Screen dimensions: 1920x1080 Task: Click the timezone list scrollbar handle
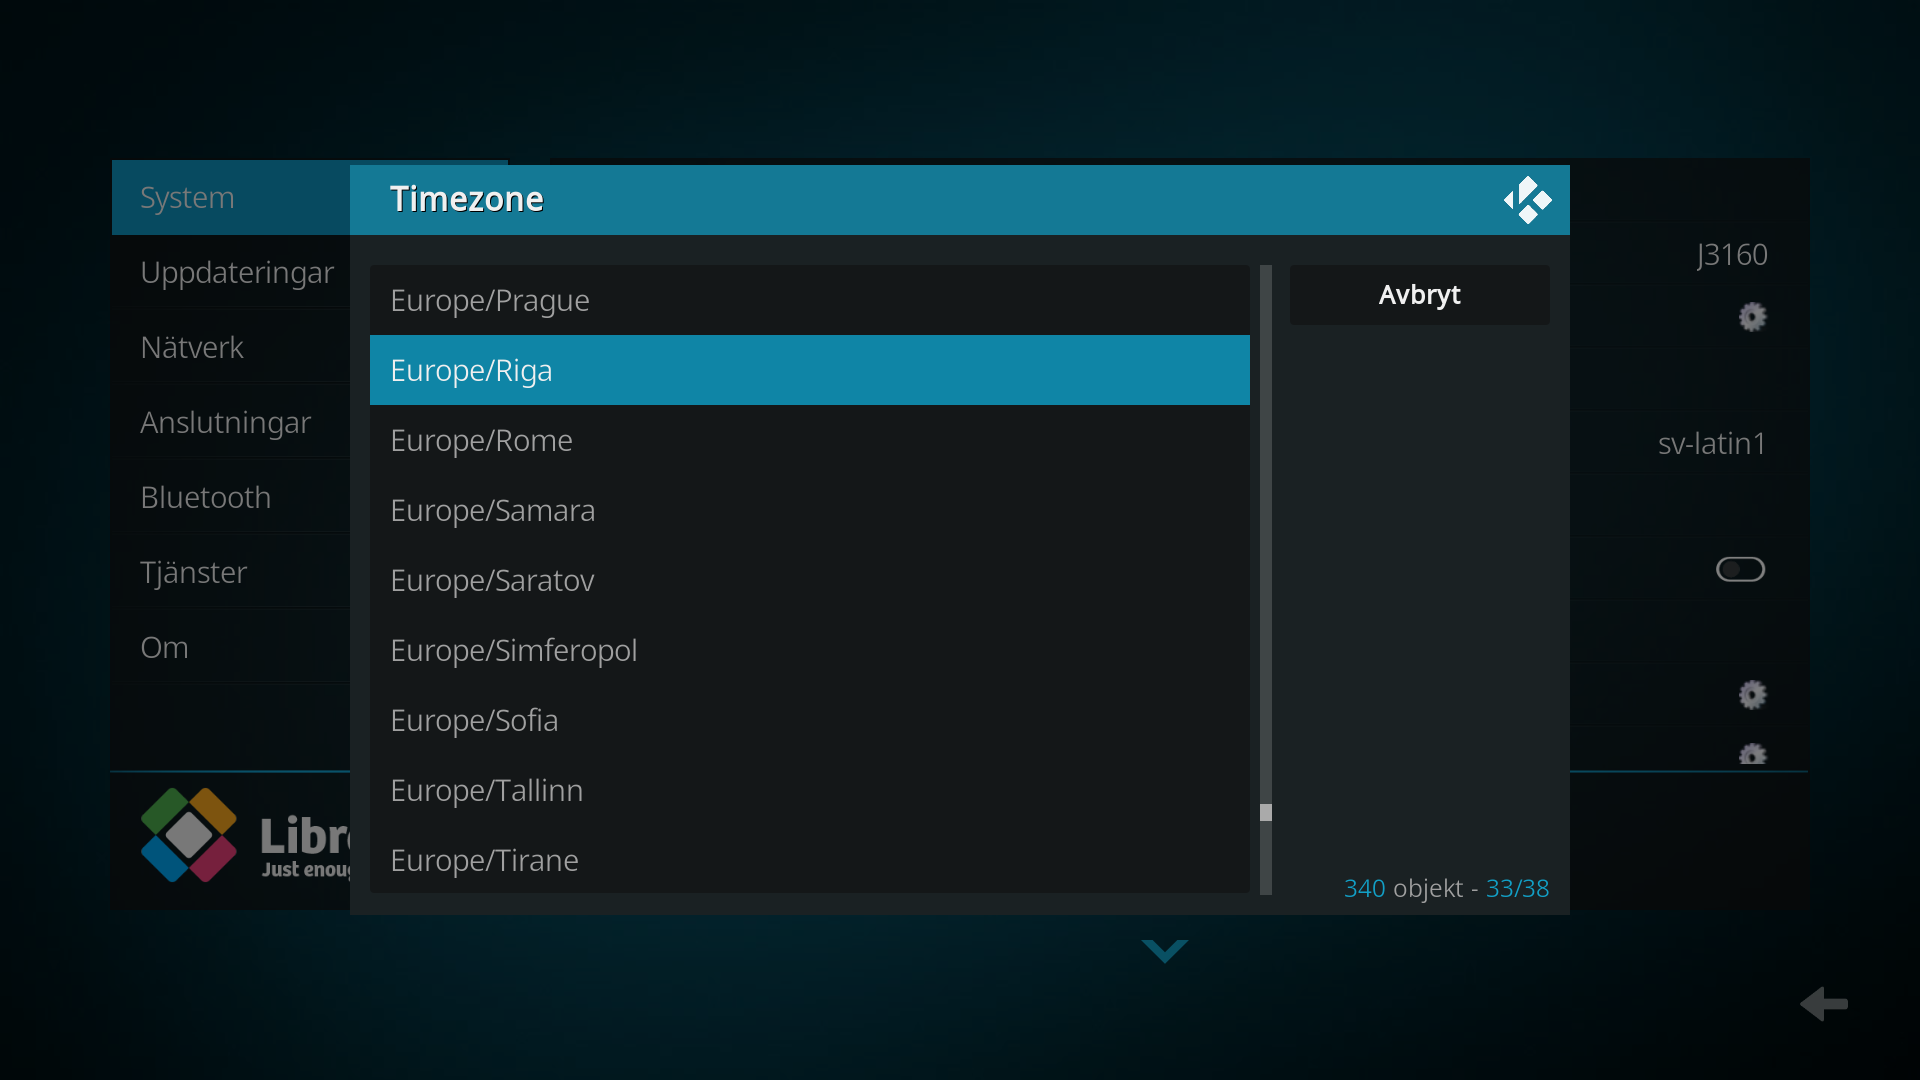pos(1266,812)
